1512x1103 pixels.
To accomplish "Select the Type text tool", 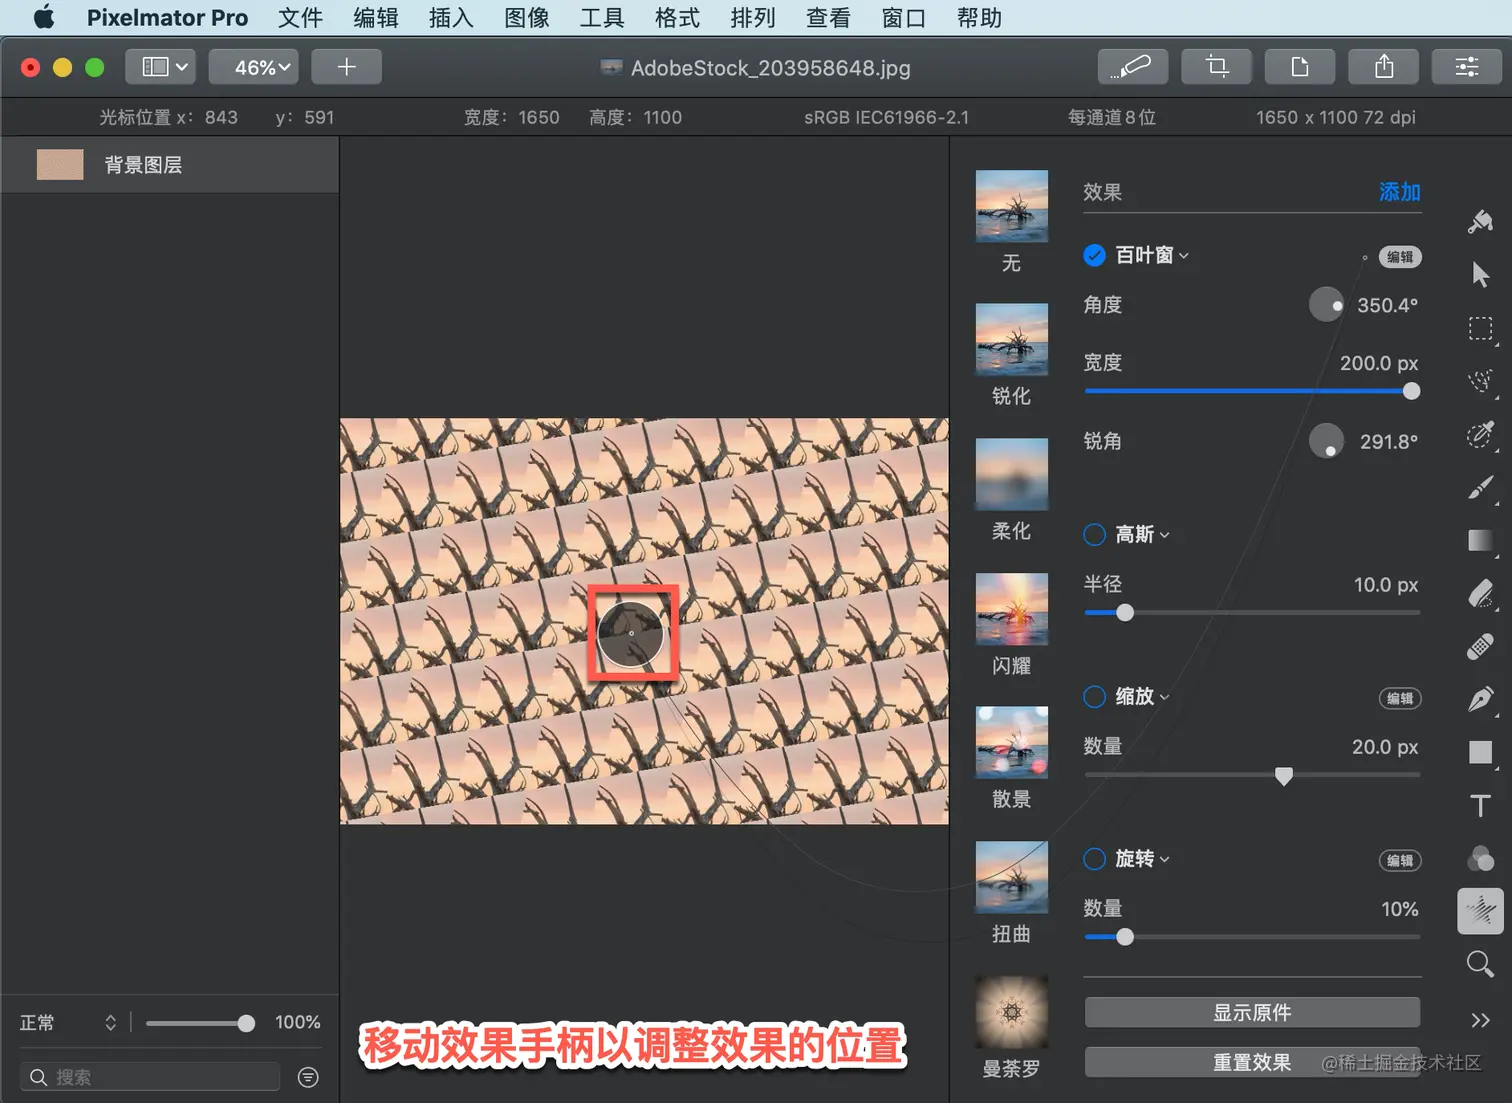I will tap(1480, 805).
